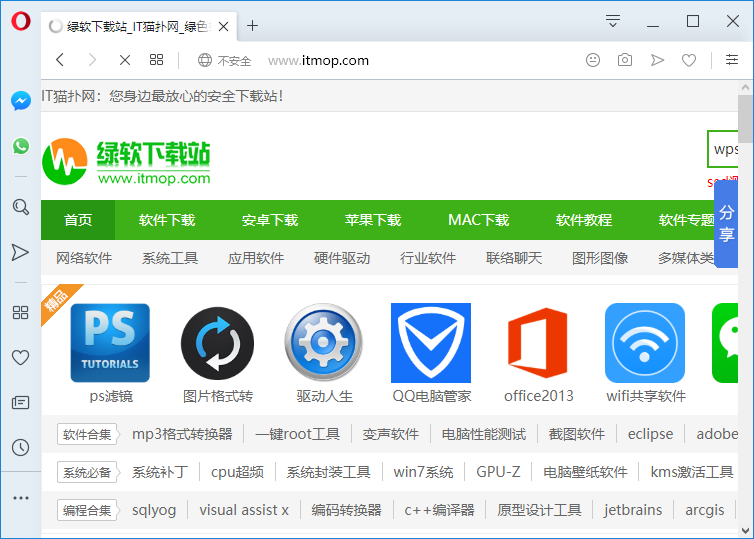Open WhatsApp in the sidebar
Viewport: 754px width, 539px height.
(x=21, y=146)
